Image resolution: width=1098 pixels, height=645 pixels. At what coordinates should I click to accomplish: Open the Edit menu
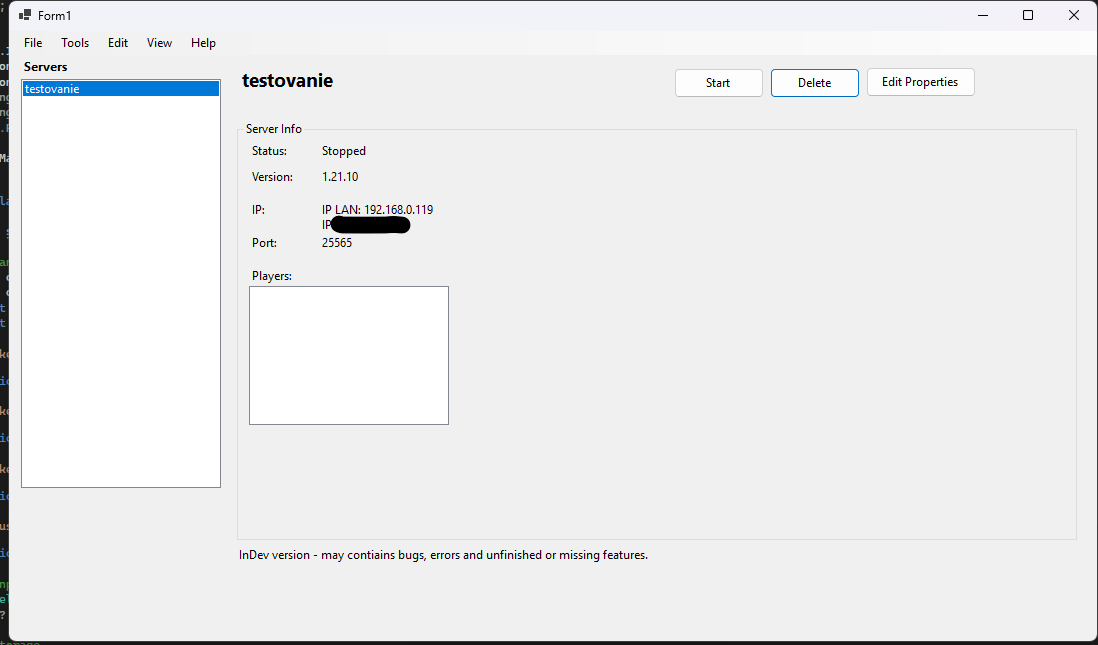pos(118,43)
